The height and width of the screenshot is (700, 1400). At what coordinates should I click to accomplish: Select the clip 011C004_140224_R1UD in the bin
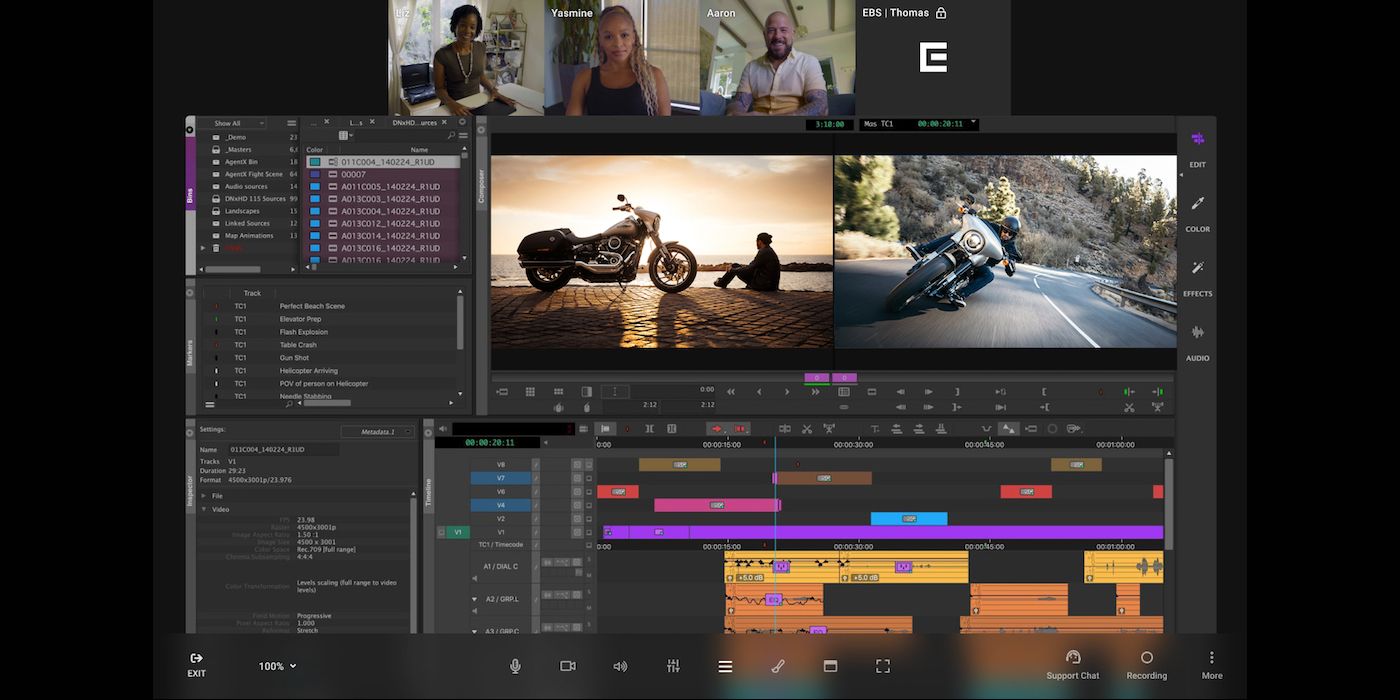click(x=385, y=162)
